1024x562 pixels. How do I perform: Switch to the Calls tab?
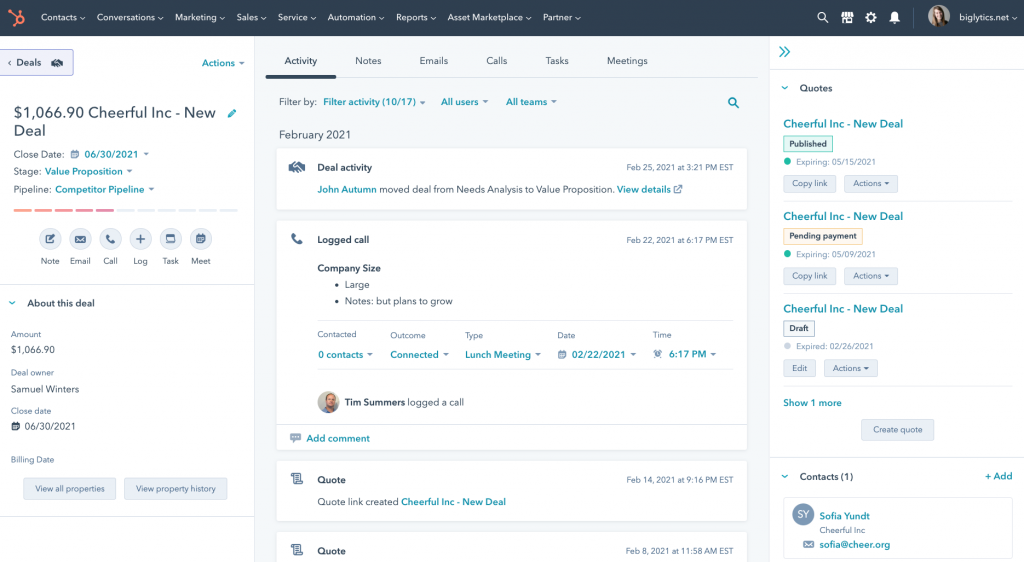click(496, 61)
